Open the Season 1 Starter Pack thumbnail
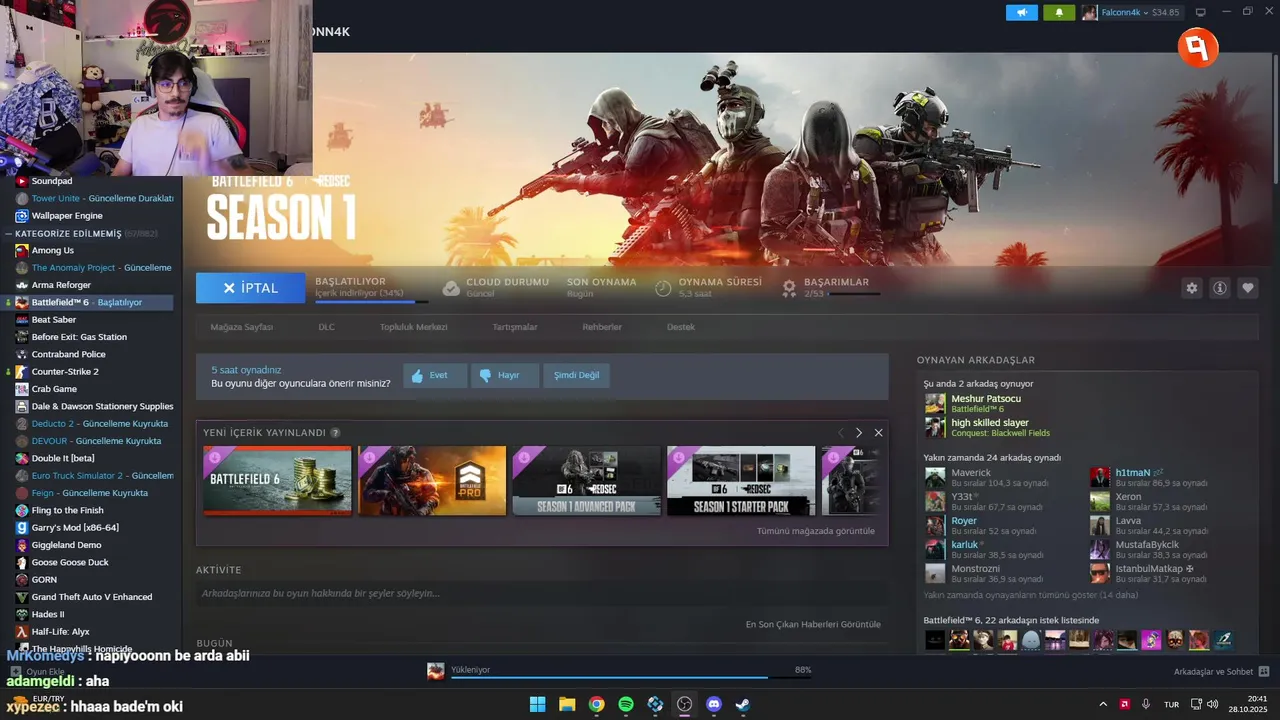 (x=741, y=481)
